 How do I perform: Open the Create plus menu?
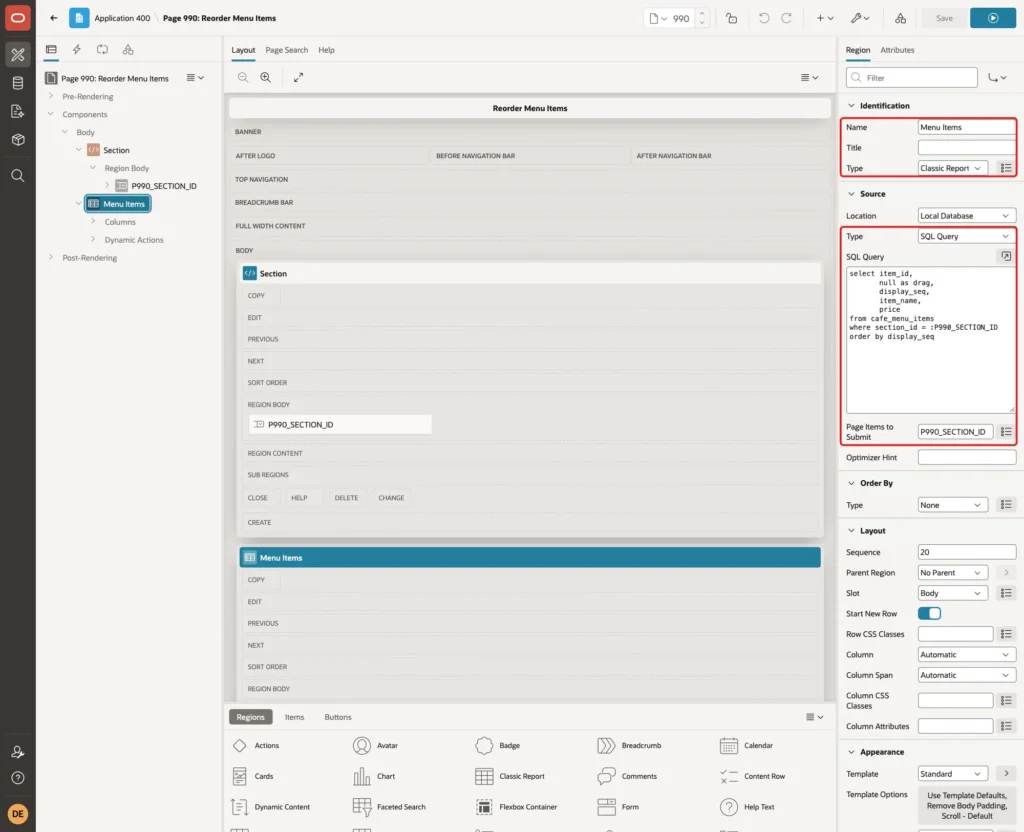pyautogui.click(x=825, y=18)
